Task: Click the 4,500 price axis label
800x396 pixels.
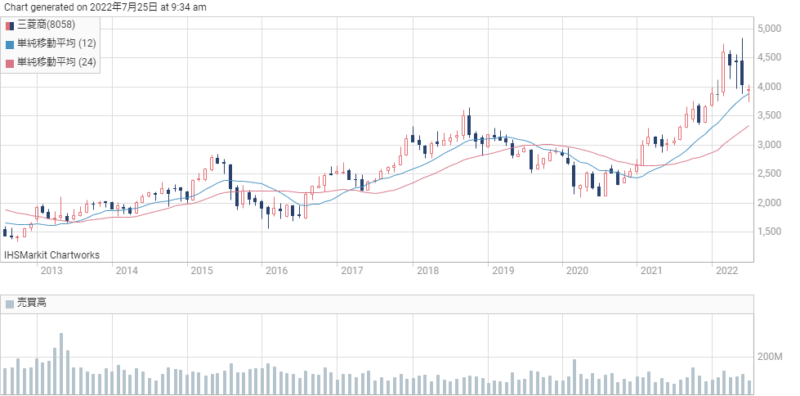Action: [x=770, y=58]
